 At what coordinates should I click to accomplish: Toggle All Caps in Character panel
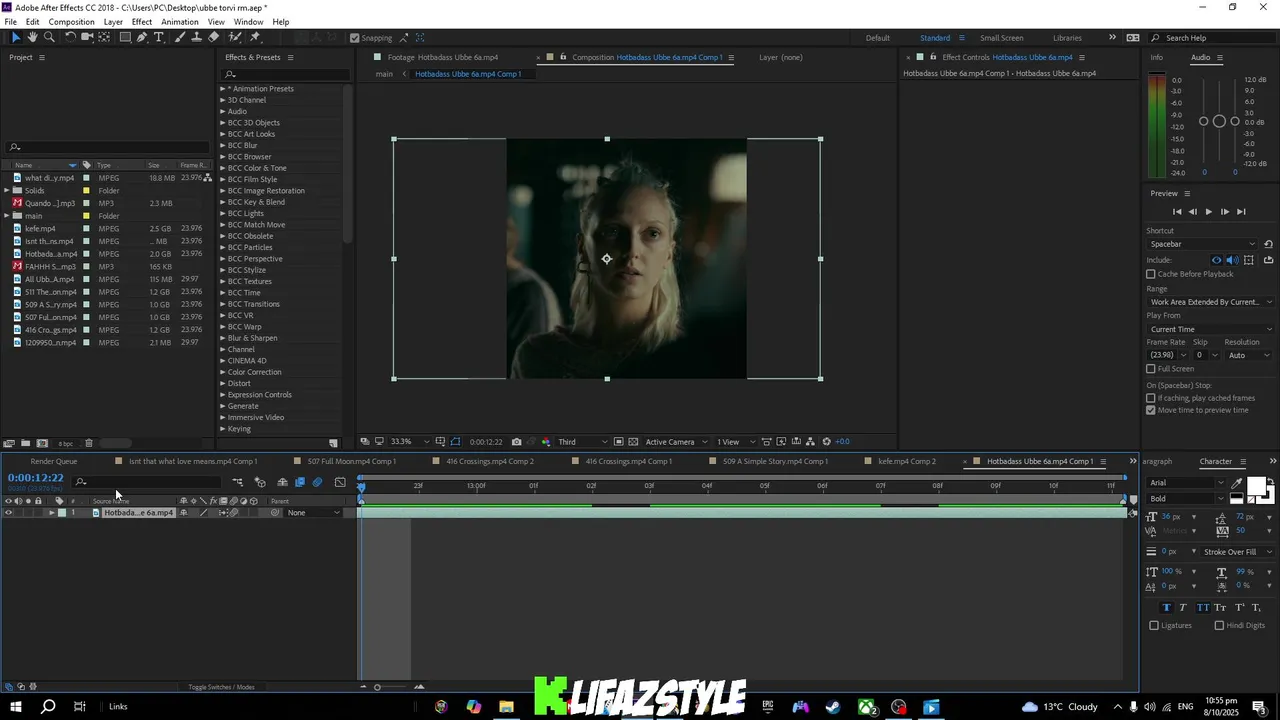pos(1203,607)
